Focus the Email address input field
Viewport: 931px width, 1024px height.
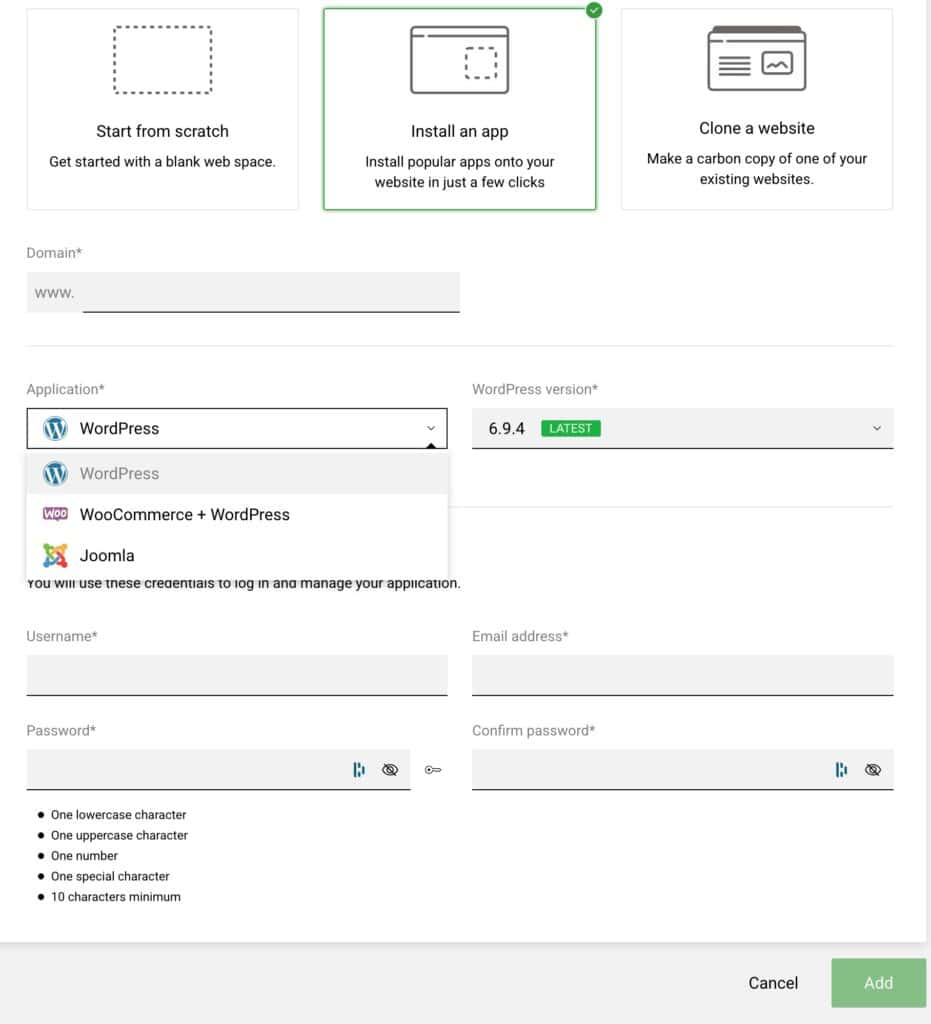pyautogui.click(x=682, y=675)
